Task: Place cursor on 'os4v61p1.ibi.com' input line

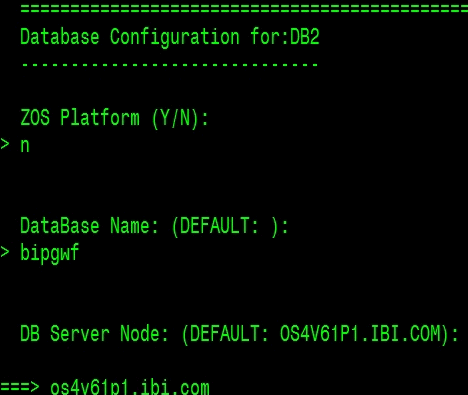Action: pos(130,388)
